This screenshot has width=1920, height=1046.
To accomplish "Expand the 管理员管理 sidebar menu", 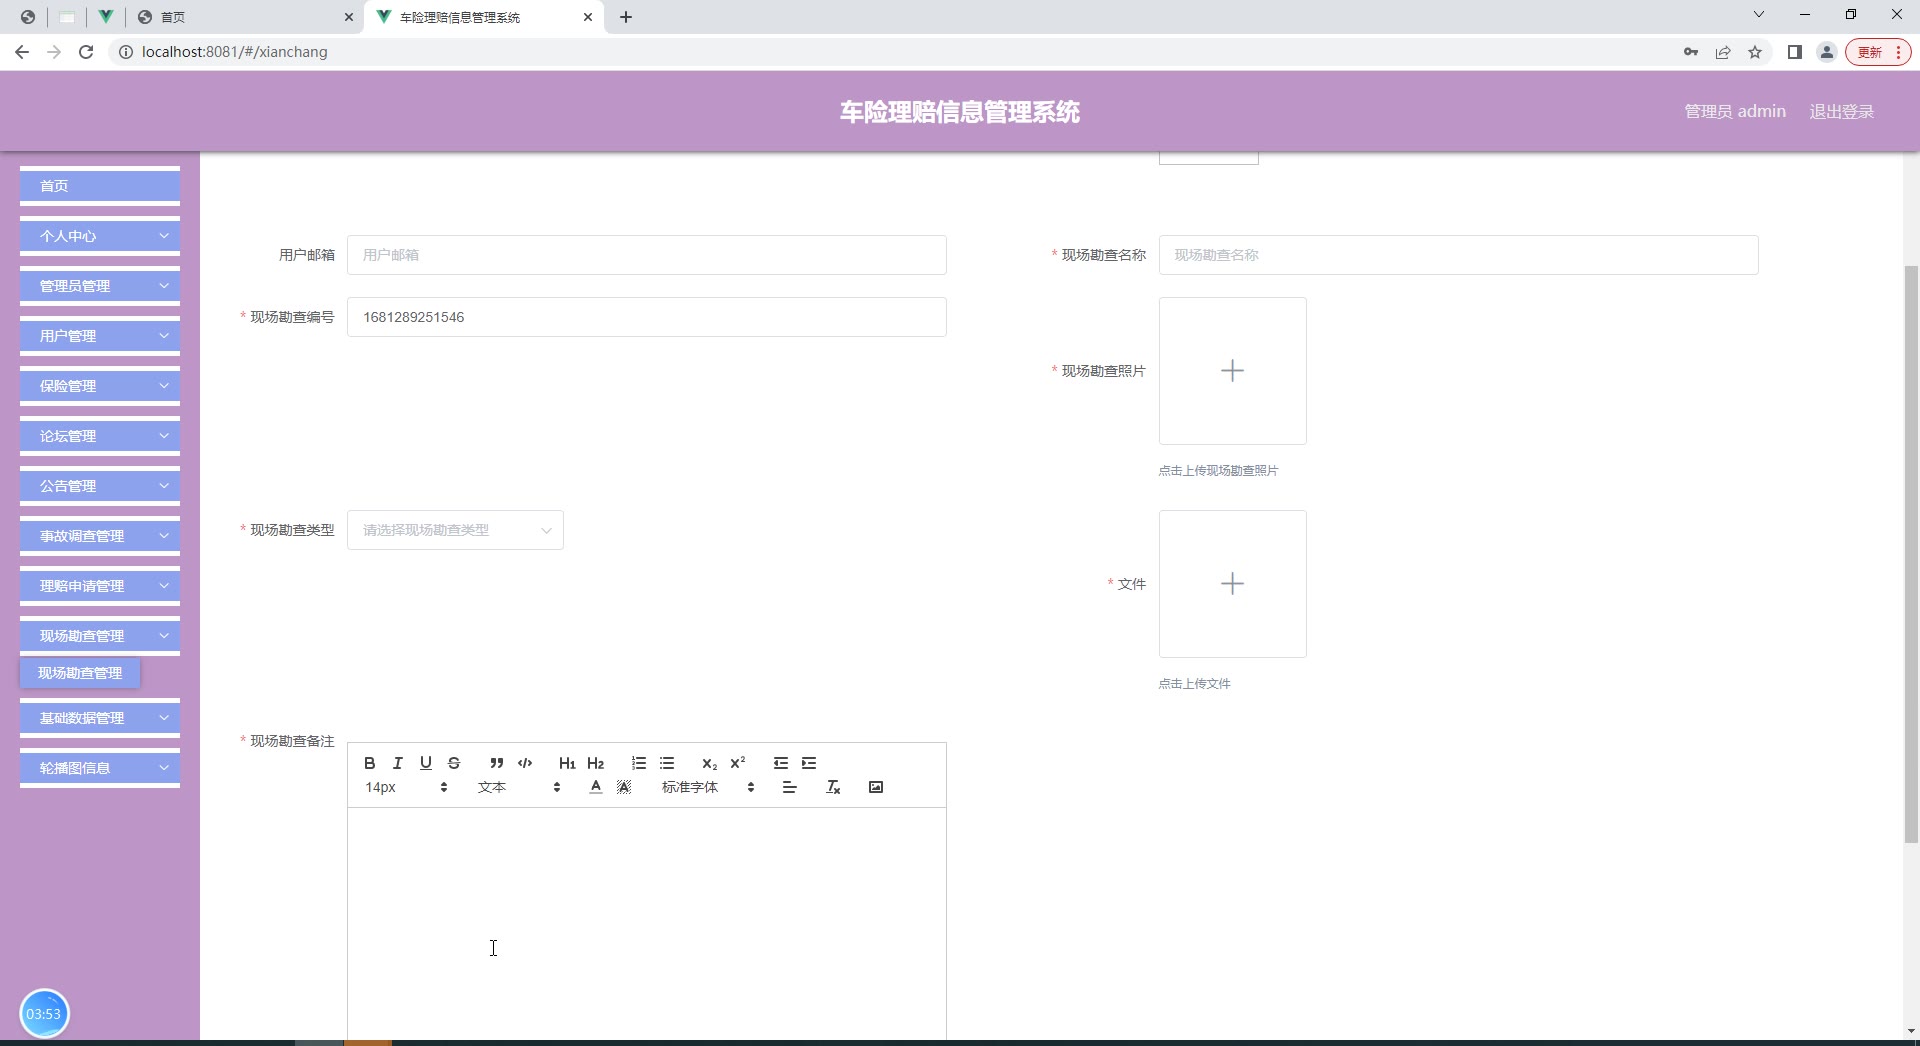I will 100,286.
